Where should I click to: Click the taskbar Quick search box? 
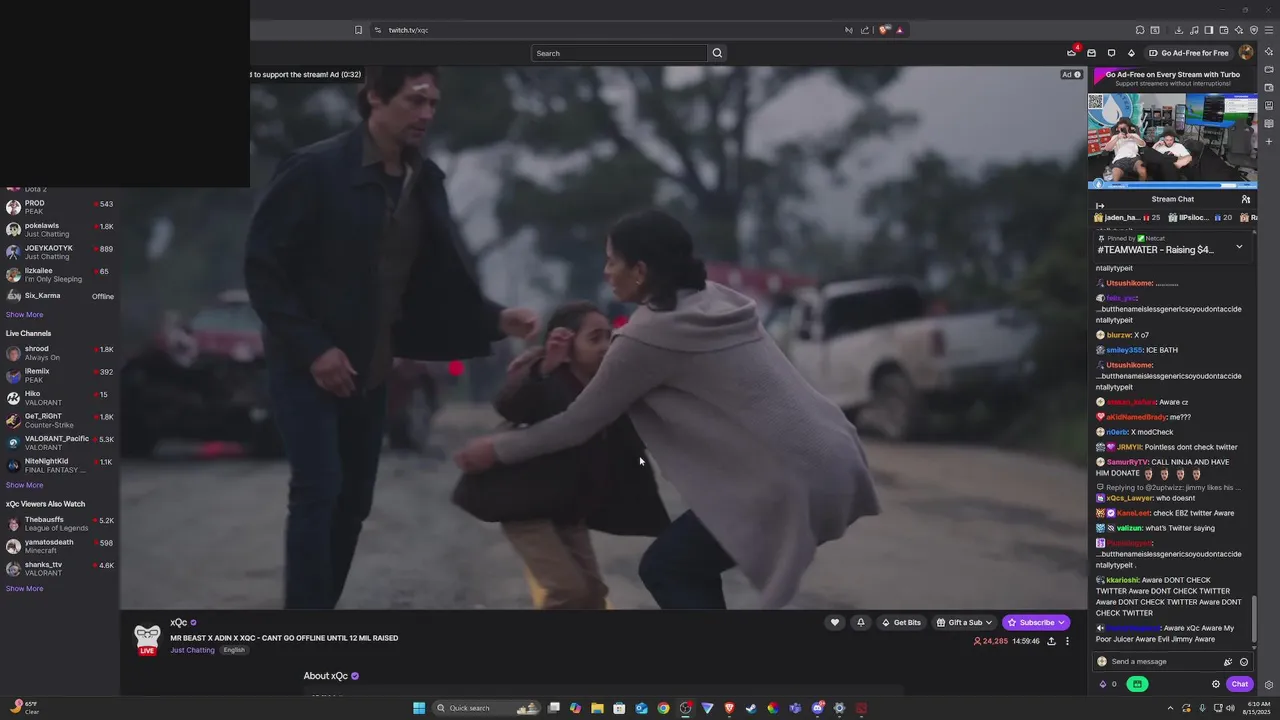click(x=486, y=708)
